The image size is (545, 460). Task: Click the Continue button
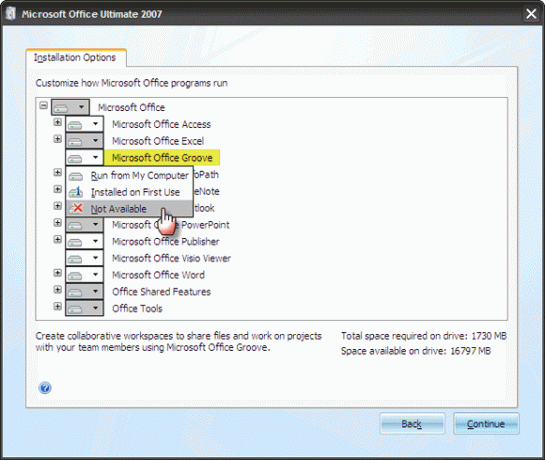(486, 424)
